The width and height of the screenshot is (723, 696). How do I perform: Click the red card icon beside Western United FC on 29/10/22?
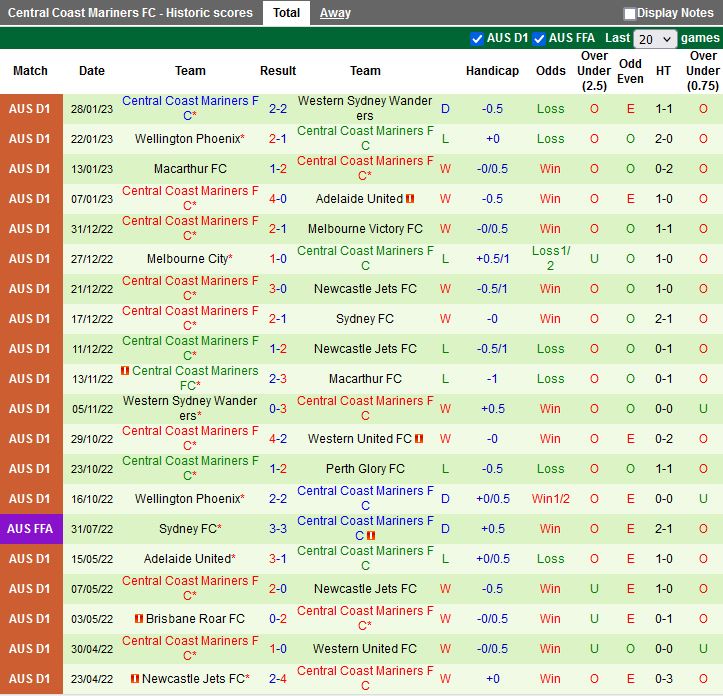pos(419,439)
